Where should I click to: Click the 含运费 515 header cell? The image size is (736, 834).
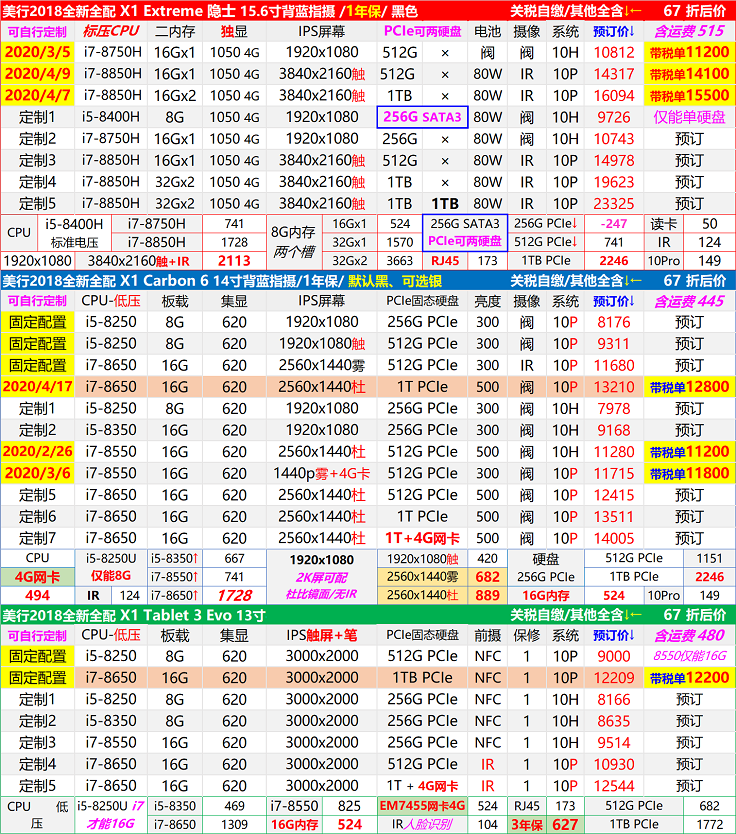(688, 31)
